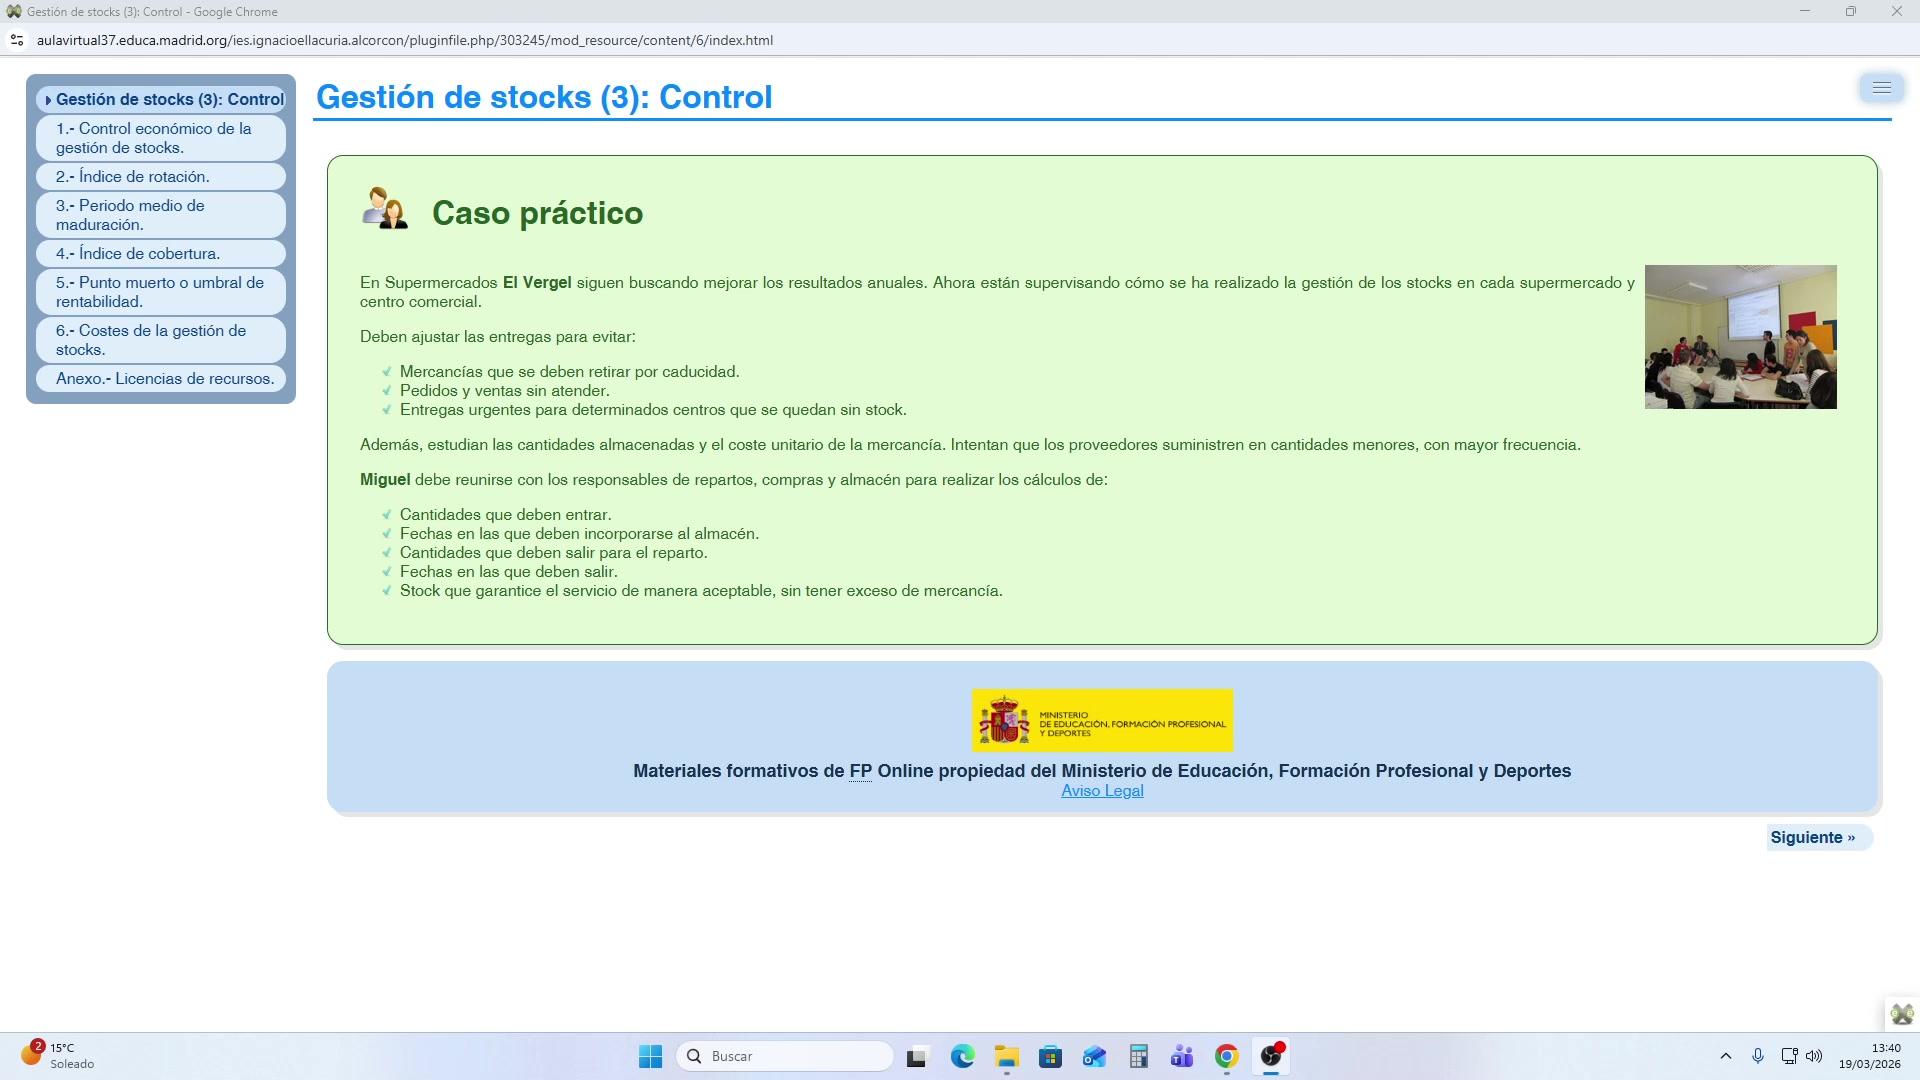Open Punto muerto o umbral de rentabilidad
Viewport: 1920px width, 1080px height.
point(161,292)
